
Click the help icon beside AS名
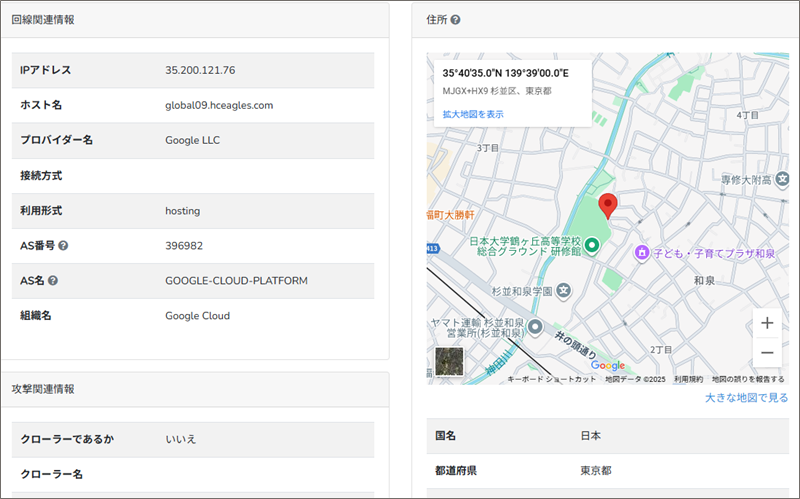coord(53,280)
